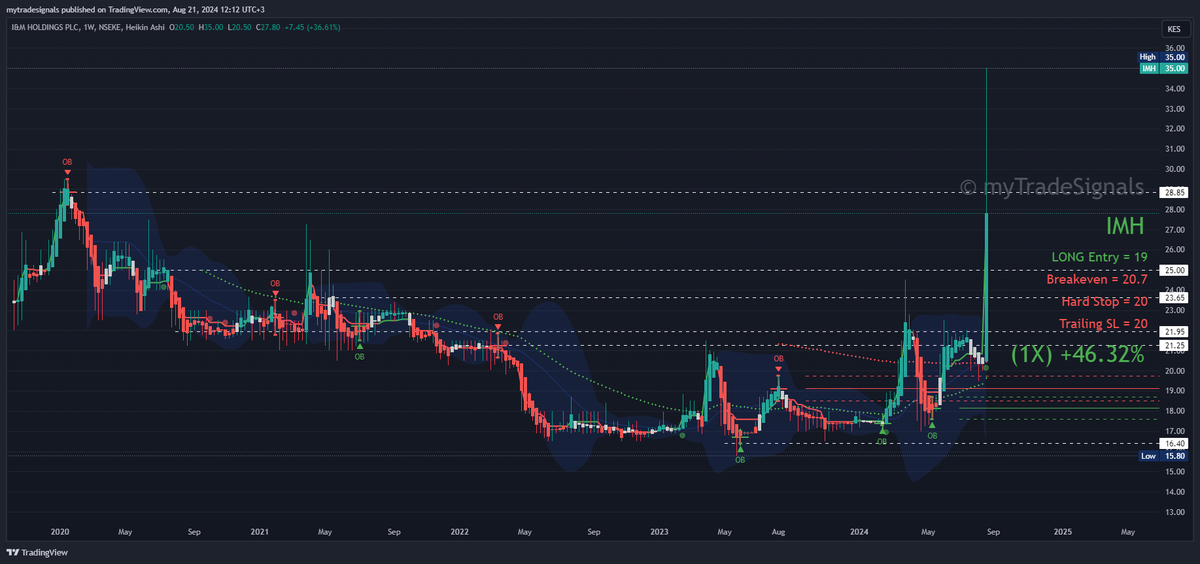Click the 13.00 price scale value
This screenshot has width=1200, height=564.
tap(1173, 512)
